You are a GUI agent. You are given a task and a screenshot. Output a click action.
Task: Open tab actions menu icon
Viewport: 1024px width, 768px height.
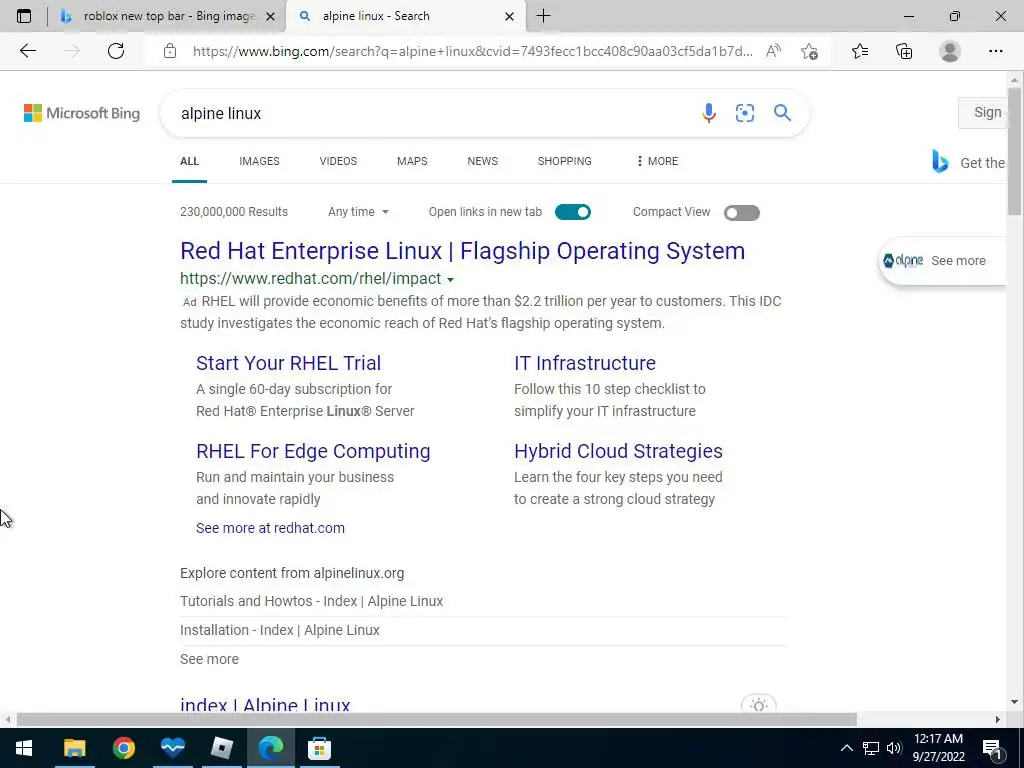pos(24,16)
